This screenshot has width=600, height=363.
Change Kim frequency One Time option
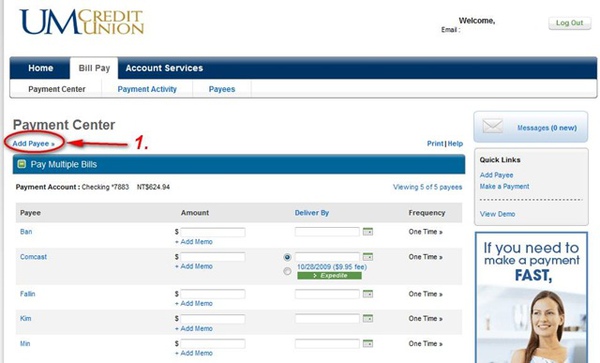[x=425, y=319]
